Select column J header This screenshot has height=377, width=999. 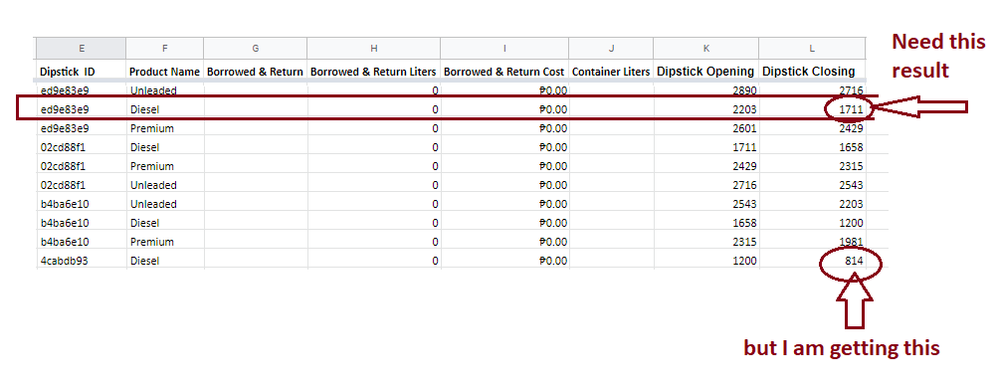pos(611,48)
